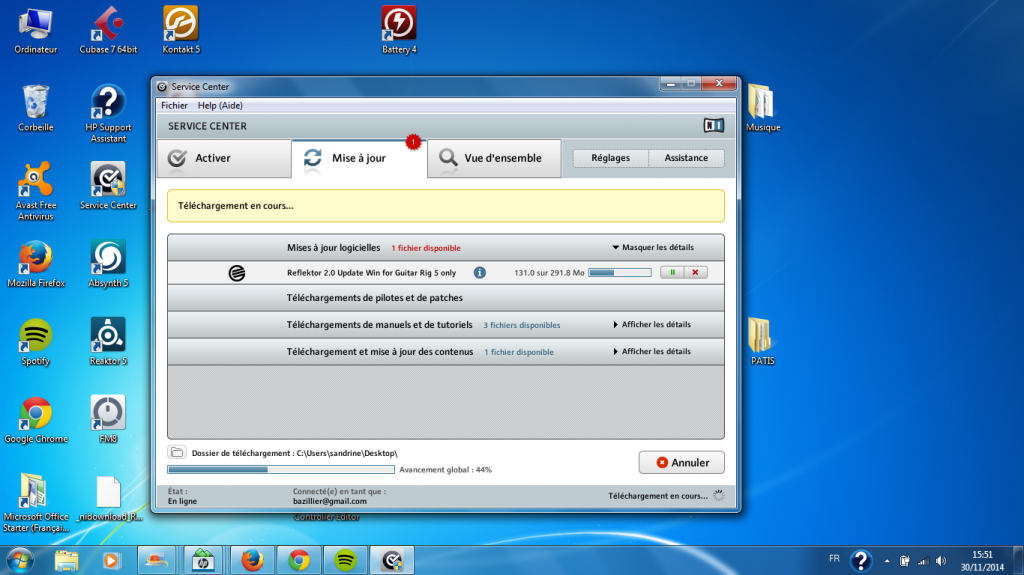Screen dimensions: 1024x575
Task: Open Windows Explorer from the taskbar
Action: pos(66,561)
